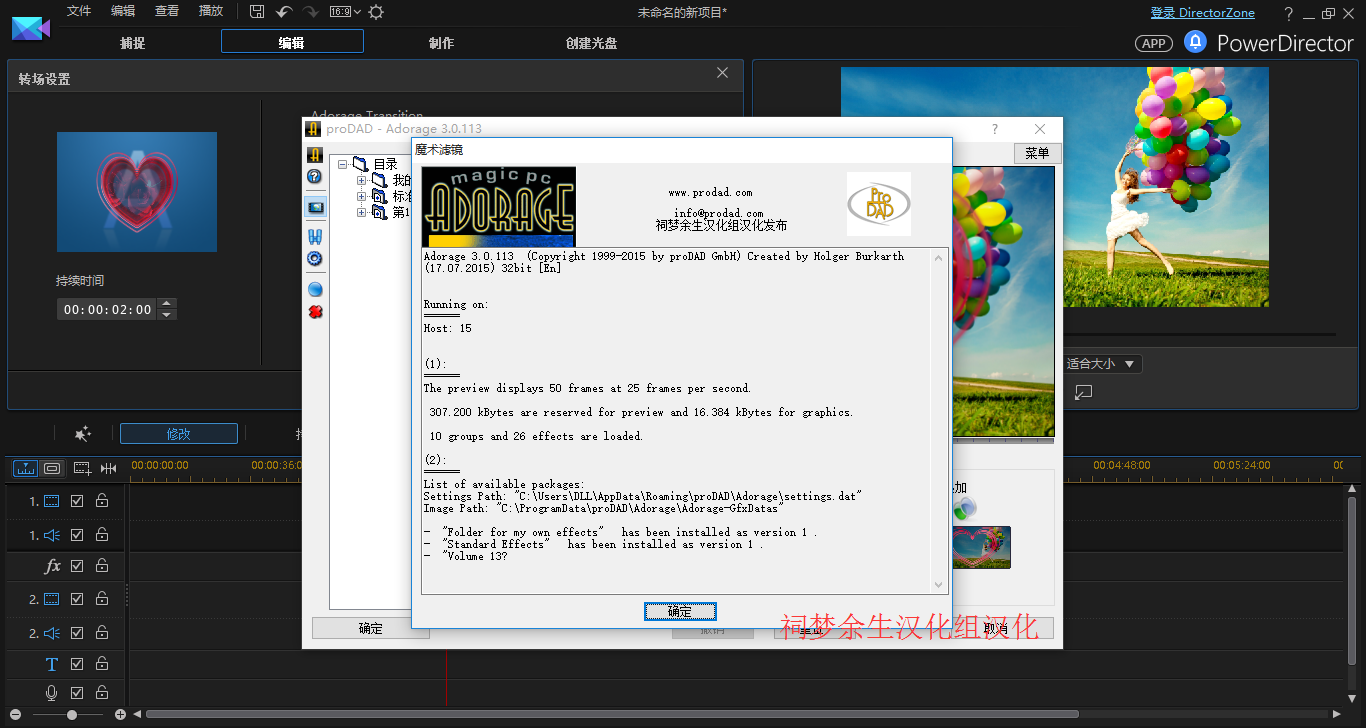Image resolution: width=1366 pixels, height=728 pixels.
Task: Click the info text vertical scrollbar
Action: (939, 420)
